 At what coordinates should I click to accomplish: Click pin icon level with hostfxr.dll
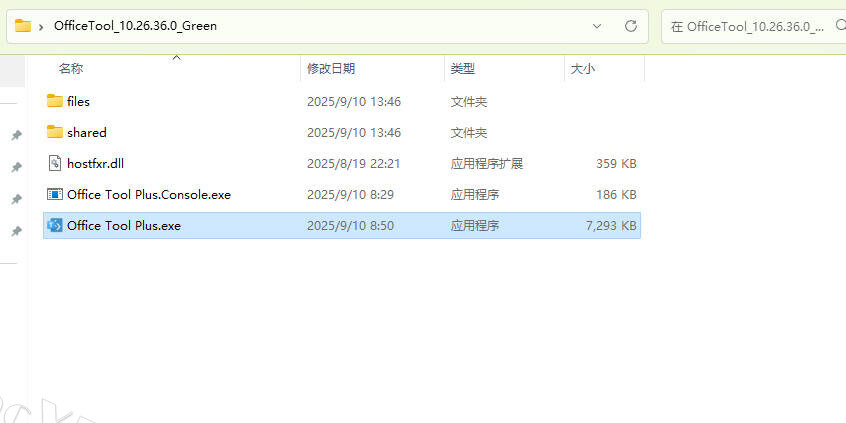17,167
